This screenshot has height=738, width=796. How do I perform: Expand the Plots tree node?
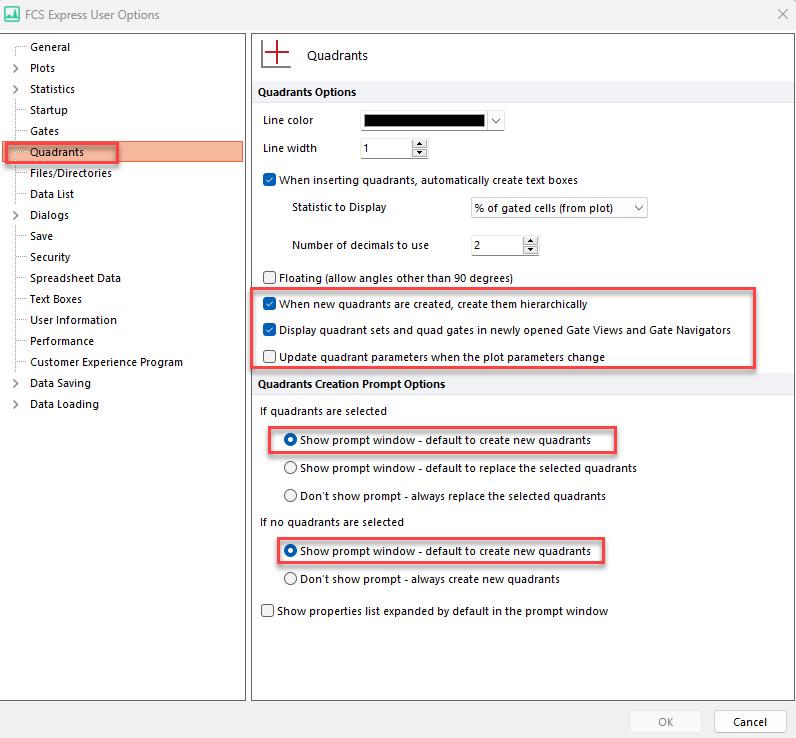click(15, 68)
